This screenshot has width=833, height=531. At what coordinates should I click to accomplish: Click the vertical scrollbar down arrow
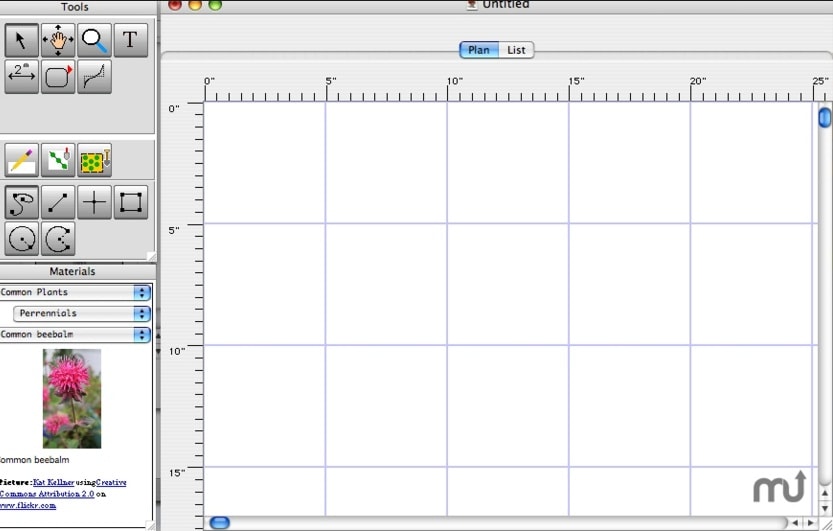click(x=824, y=509)
